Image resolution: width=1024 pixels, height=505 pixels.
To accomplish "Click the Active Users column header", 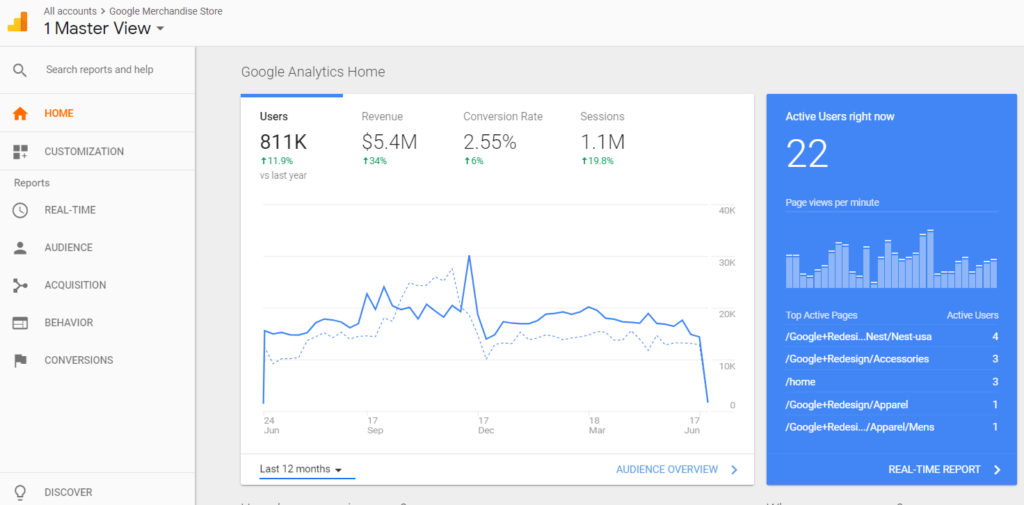I will (972, 315).
